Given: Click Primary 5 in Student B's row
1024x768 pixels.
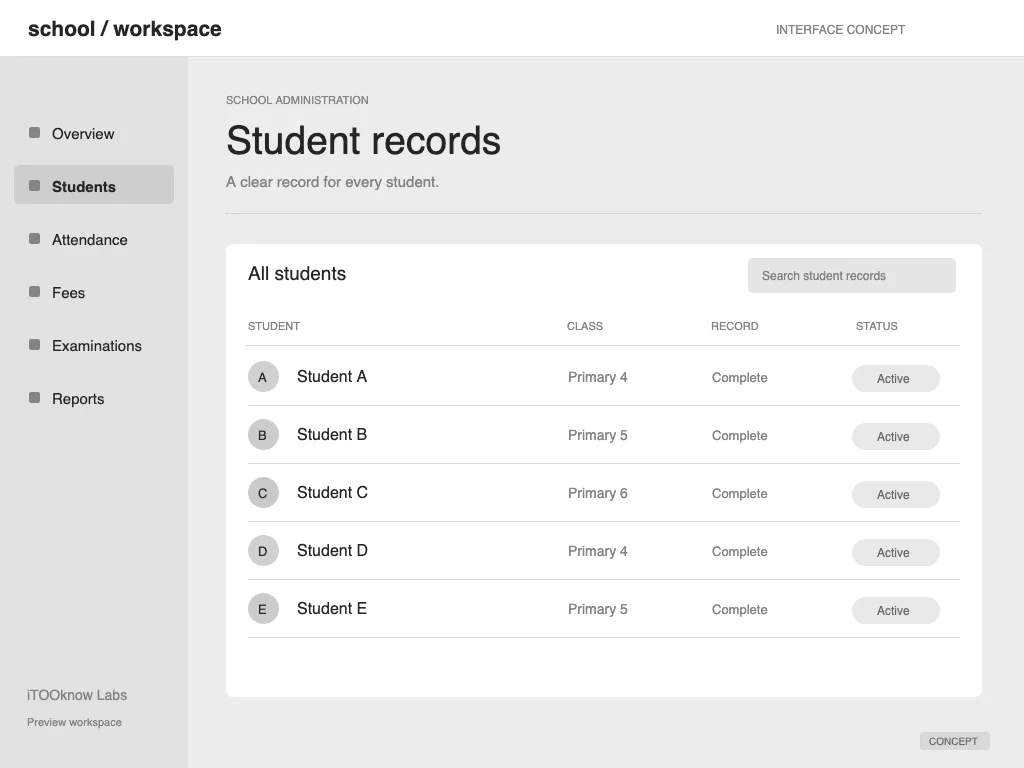Looking at the screenshot, I should [598, 436].
